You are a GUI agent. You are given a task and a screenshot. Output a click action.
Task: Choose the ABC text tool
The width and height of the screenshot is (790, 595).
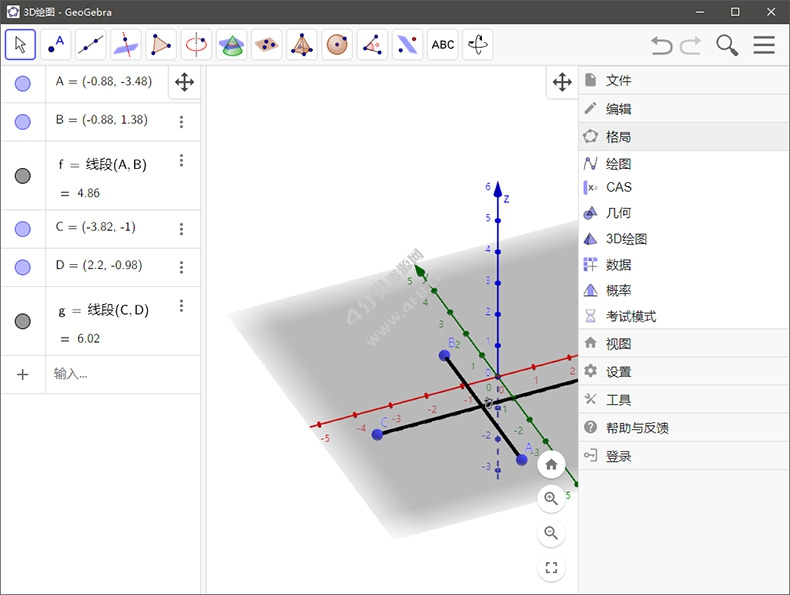coord(442,44)
